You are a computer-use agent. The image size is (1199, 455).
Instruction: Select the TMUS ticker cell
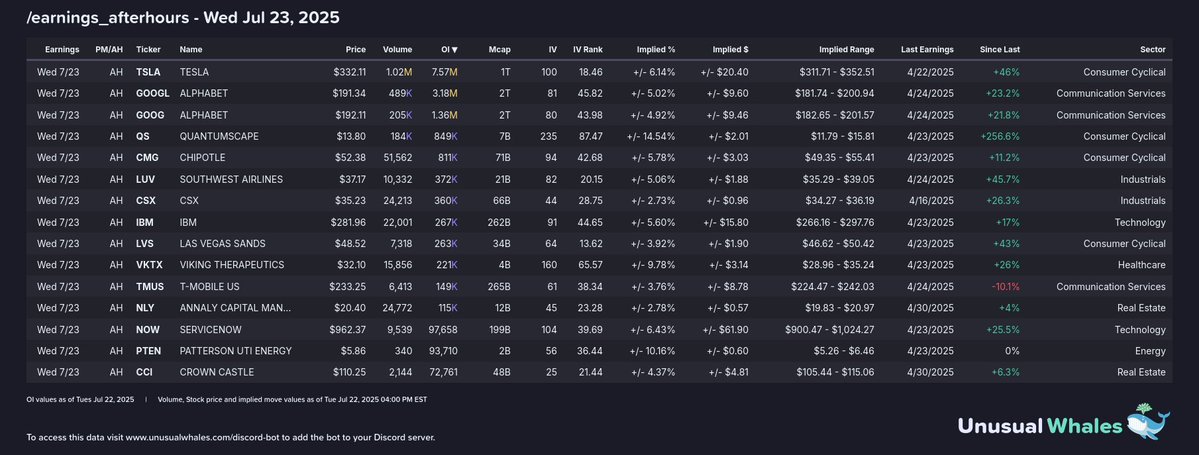pos(150,287)
